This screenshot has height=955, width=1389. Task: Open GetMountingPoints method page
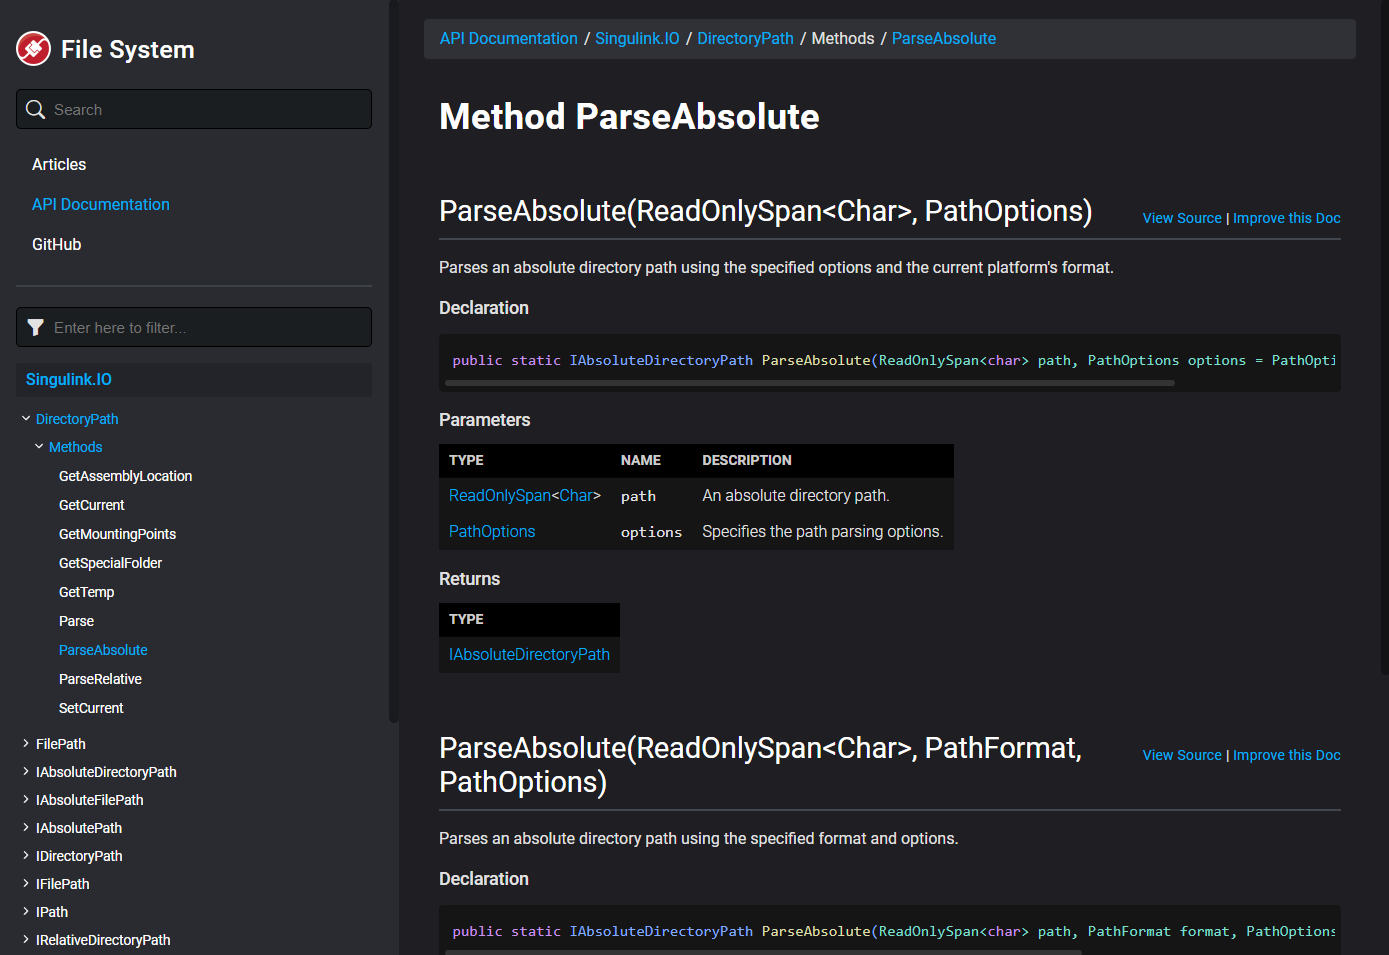(117, 534)
